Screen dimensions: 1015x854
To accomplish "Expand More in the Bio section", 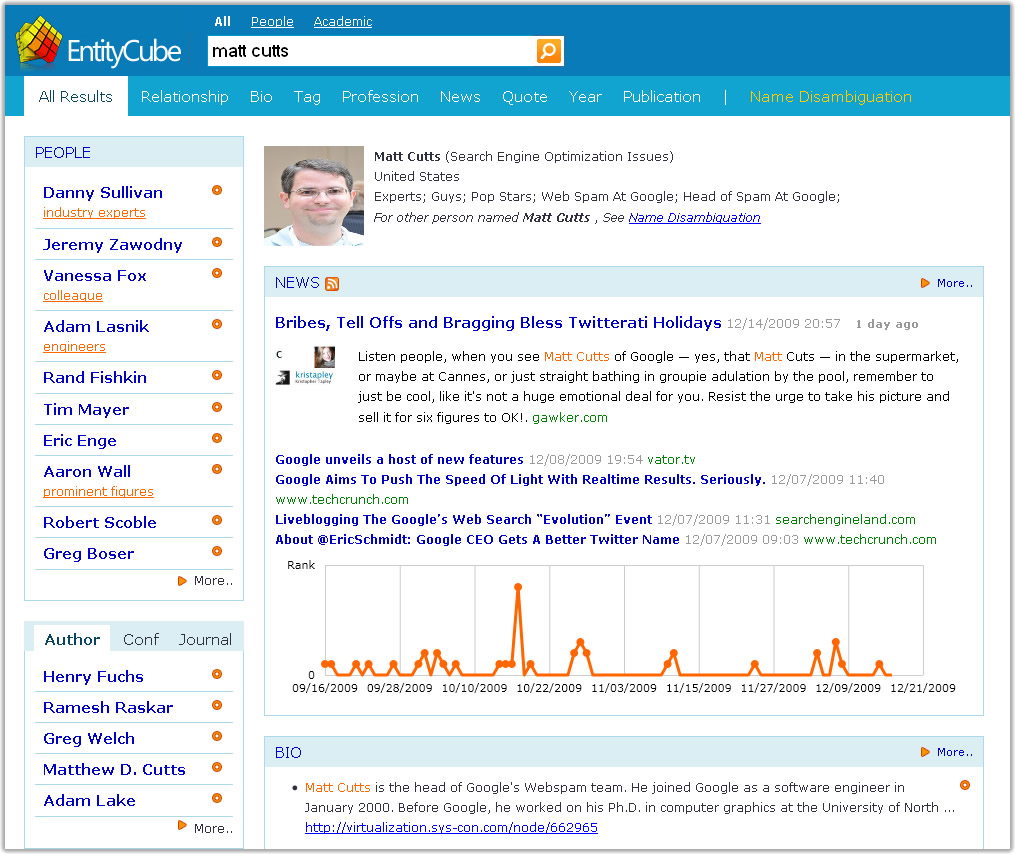I will click(x=954, y=753).
